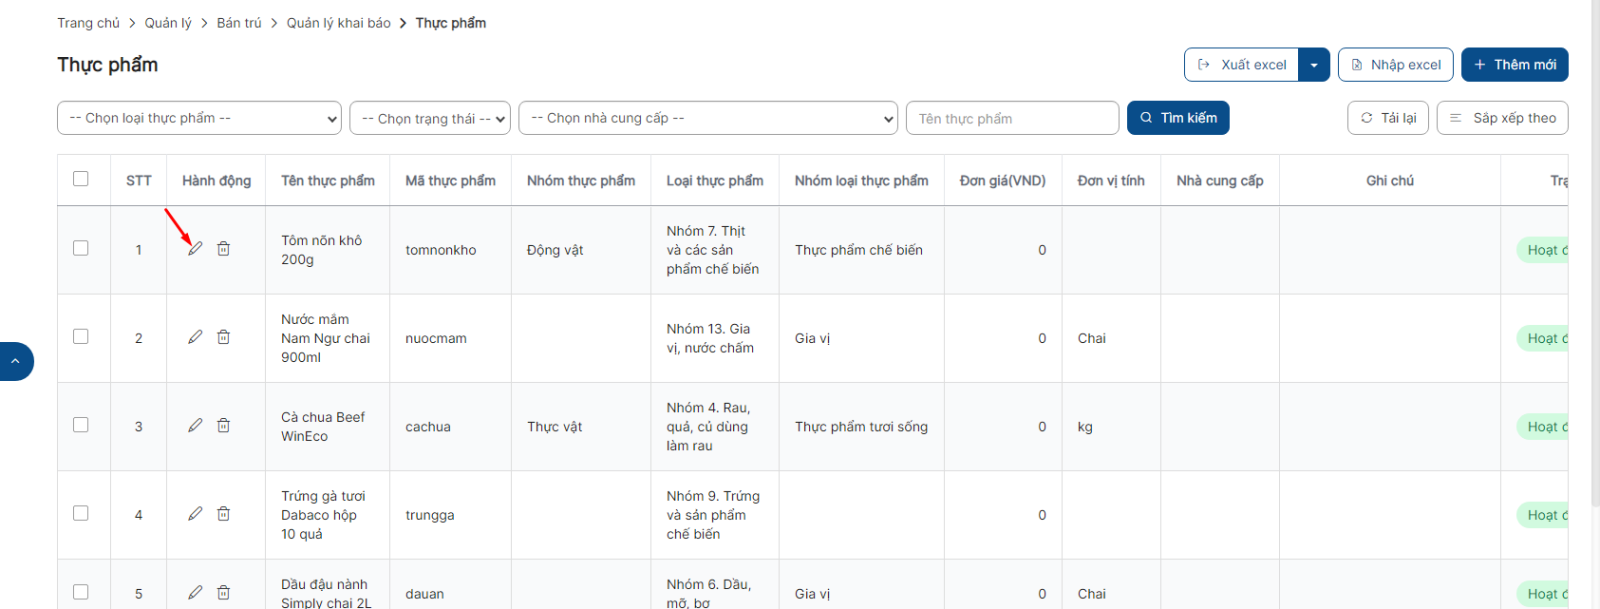Delete the Tôm nõn khô 200g row

pos(224,248)
